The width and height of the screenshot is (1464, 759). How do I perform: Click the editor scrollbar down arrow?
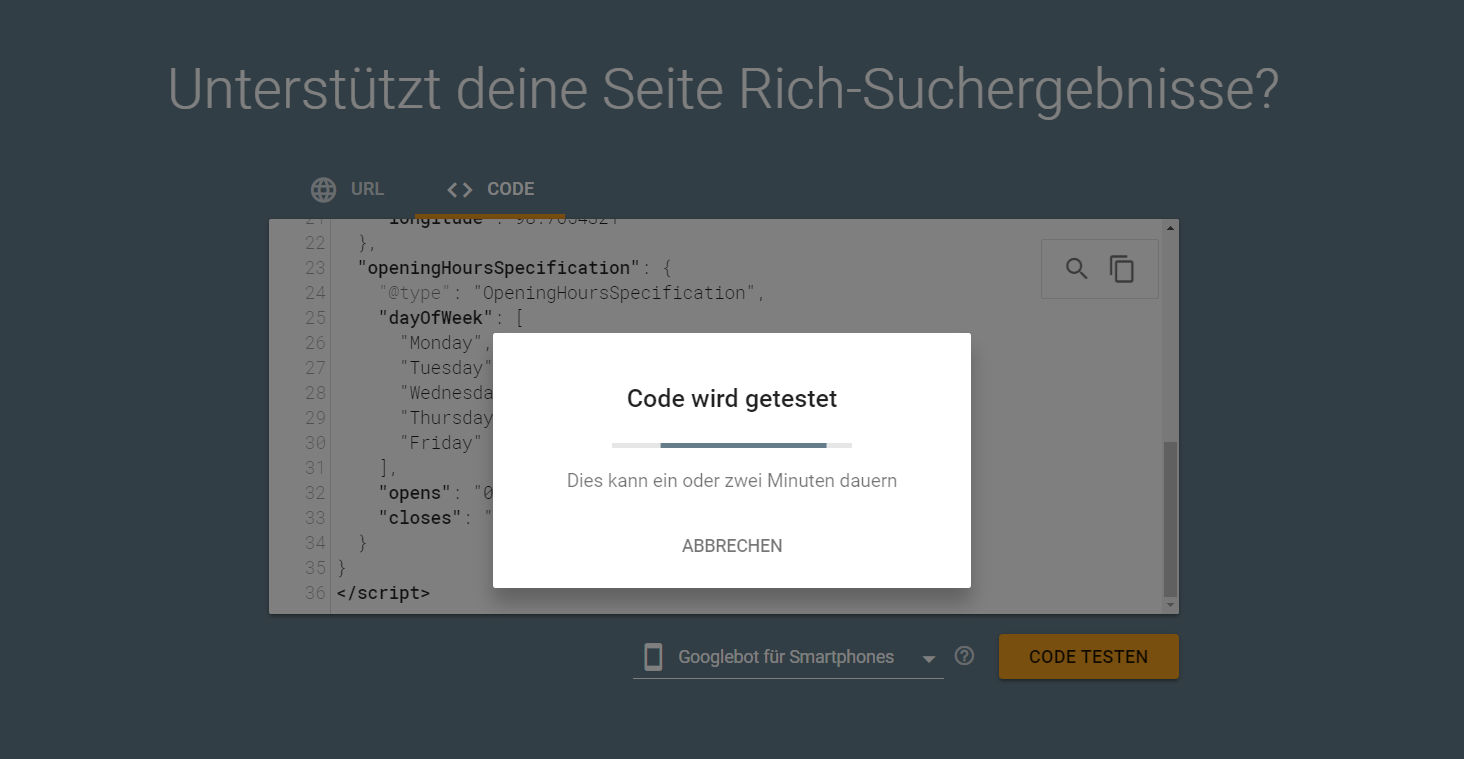pyautogui.click(x=1170, y=605)
